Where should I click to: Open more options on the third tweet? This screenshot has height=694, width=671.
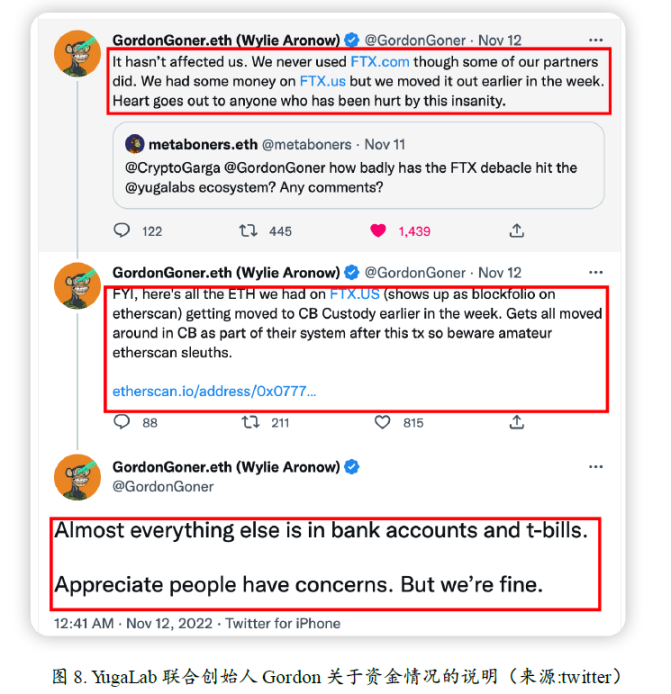tap(596, 467)
